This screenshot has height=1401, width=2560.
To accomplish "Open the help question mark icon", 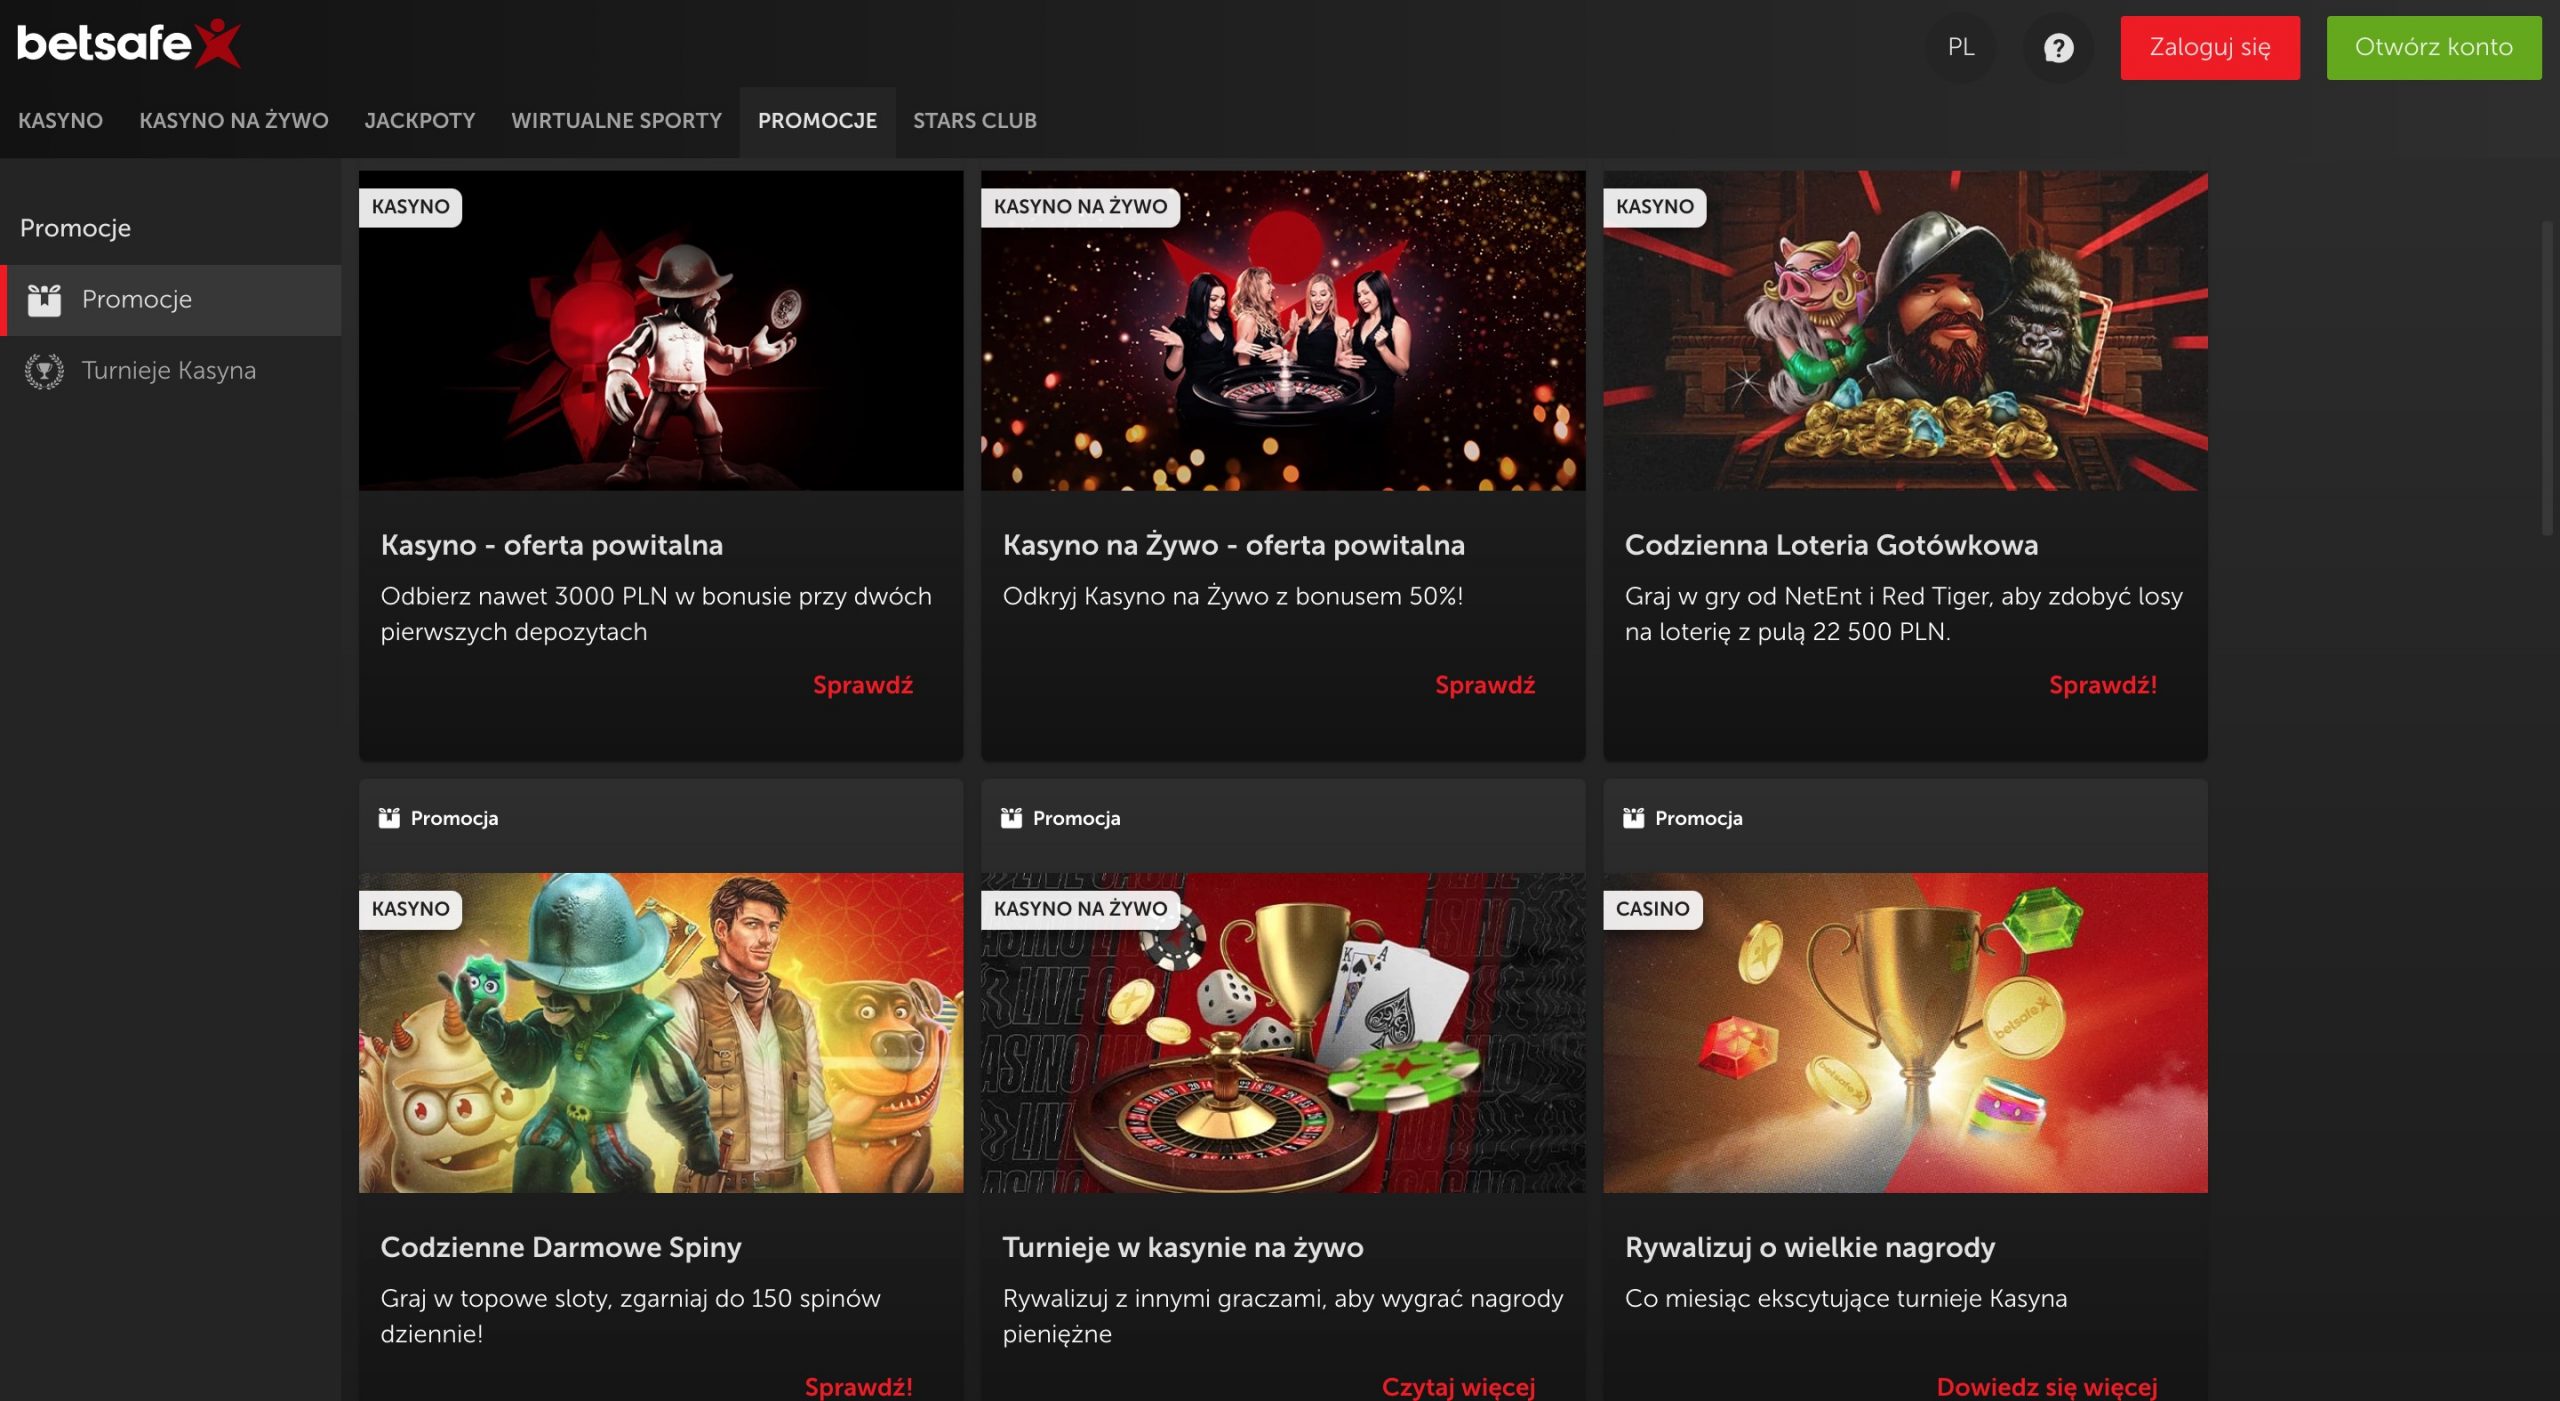I will 2057,48.
